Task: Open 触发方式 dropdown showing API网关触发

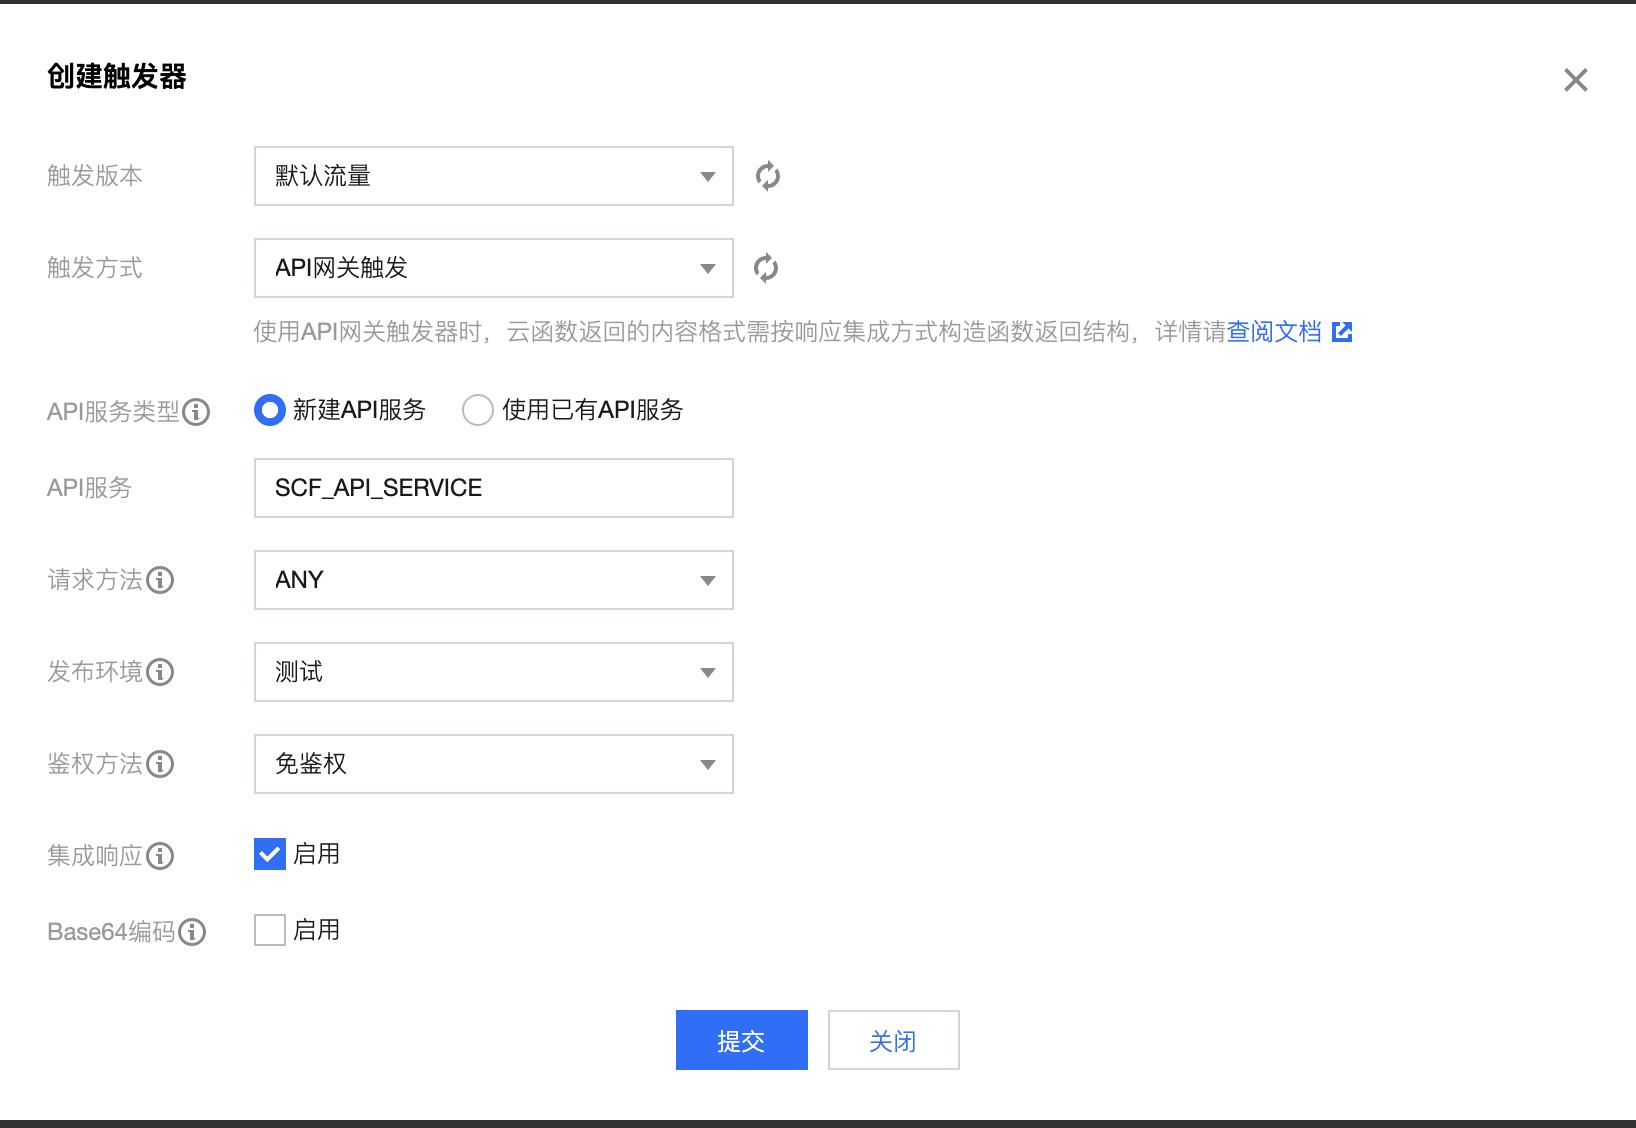Action: pos(494,268)
